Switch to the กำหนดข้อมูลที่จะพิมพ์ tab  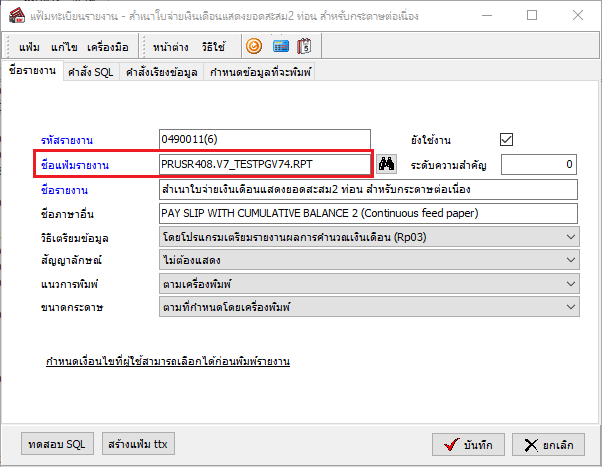click(258, 72)
